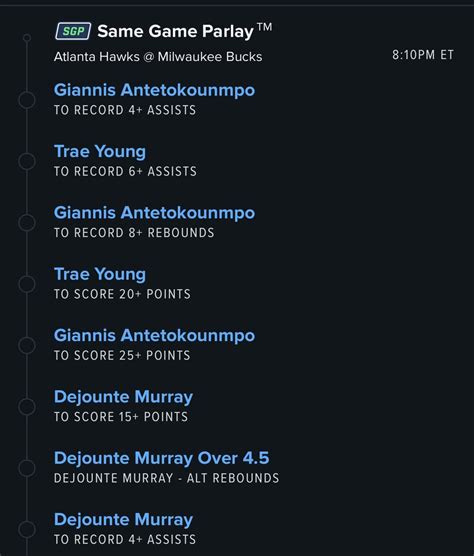Select circle marker beside Trae Young 6+ assists
This screenshot has height=556, width=474.
pyautogui.click(x=27, y=161)
